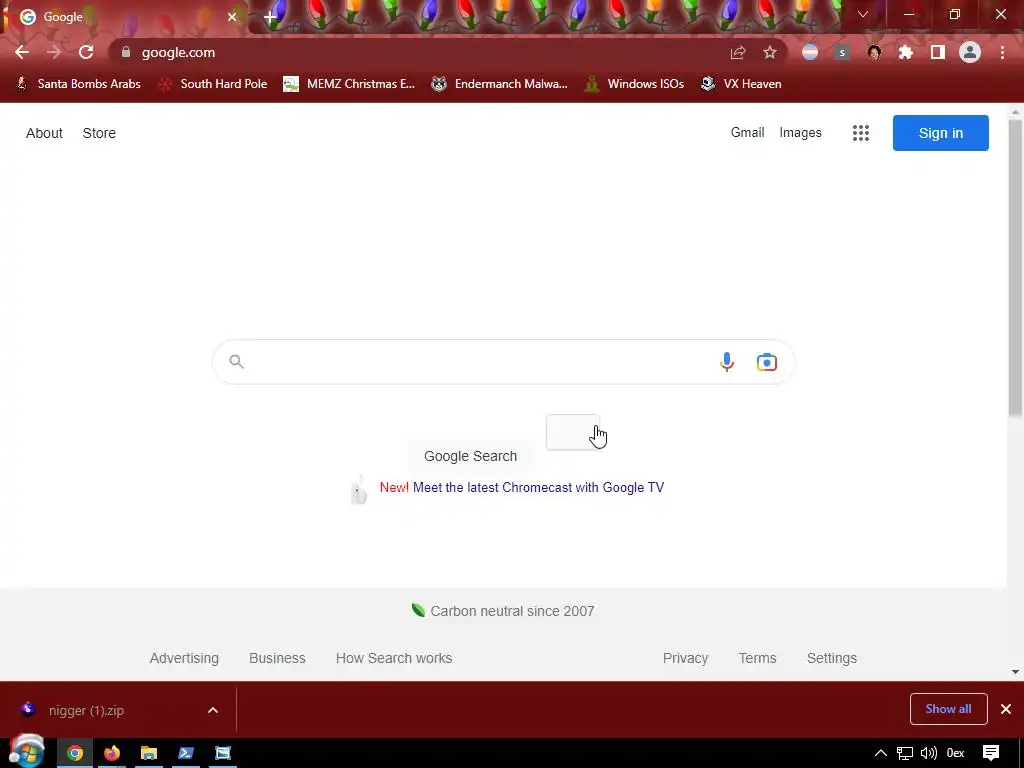Expand the tab search chevron
1024x768 pixels.
(x=863, y=14)
